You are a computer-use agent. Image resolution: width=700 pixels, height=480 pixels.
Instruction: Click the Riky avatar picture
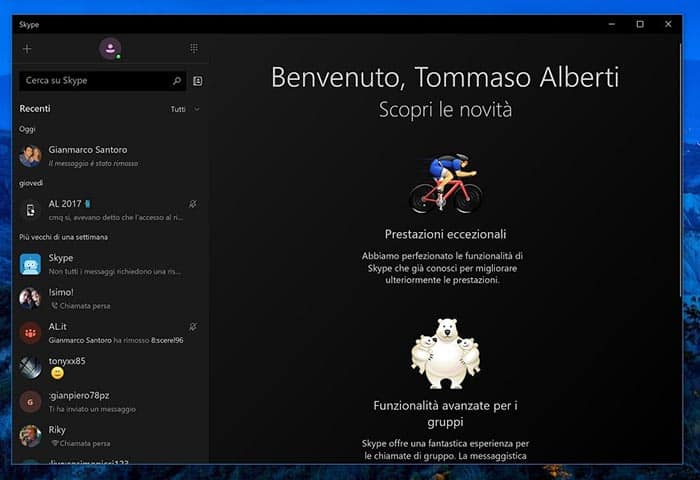tap(30, 436)
